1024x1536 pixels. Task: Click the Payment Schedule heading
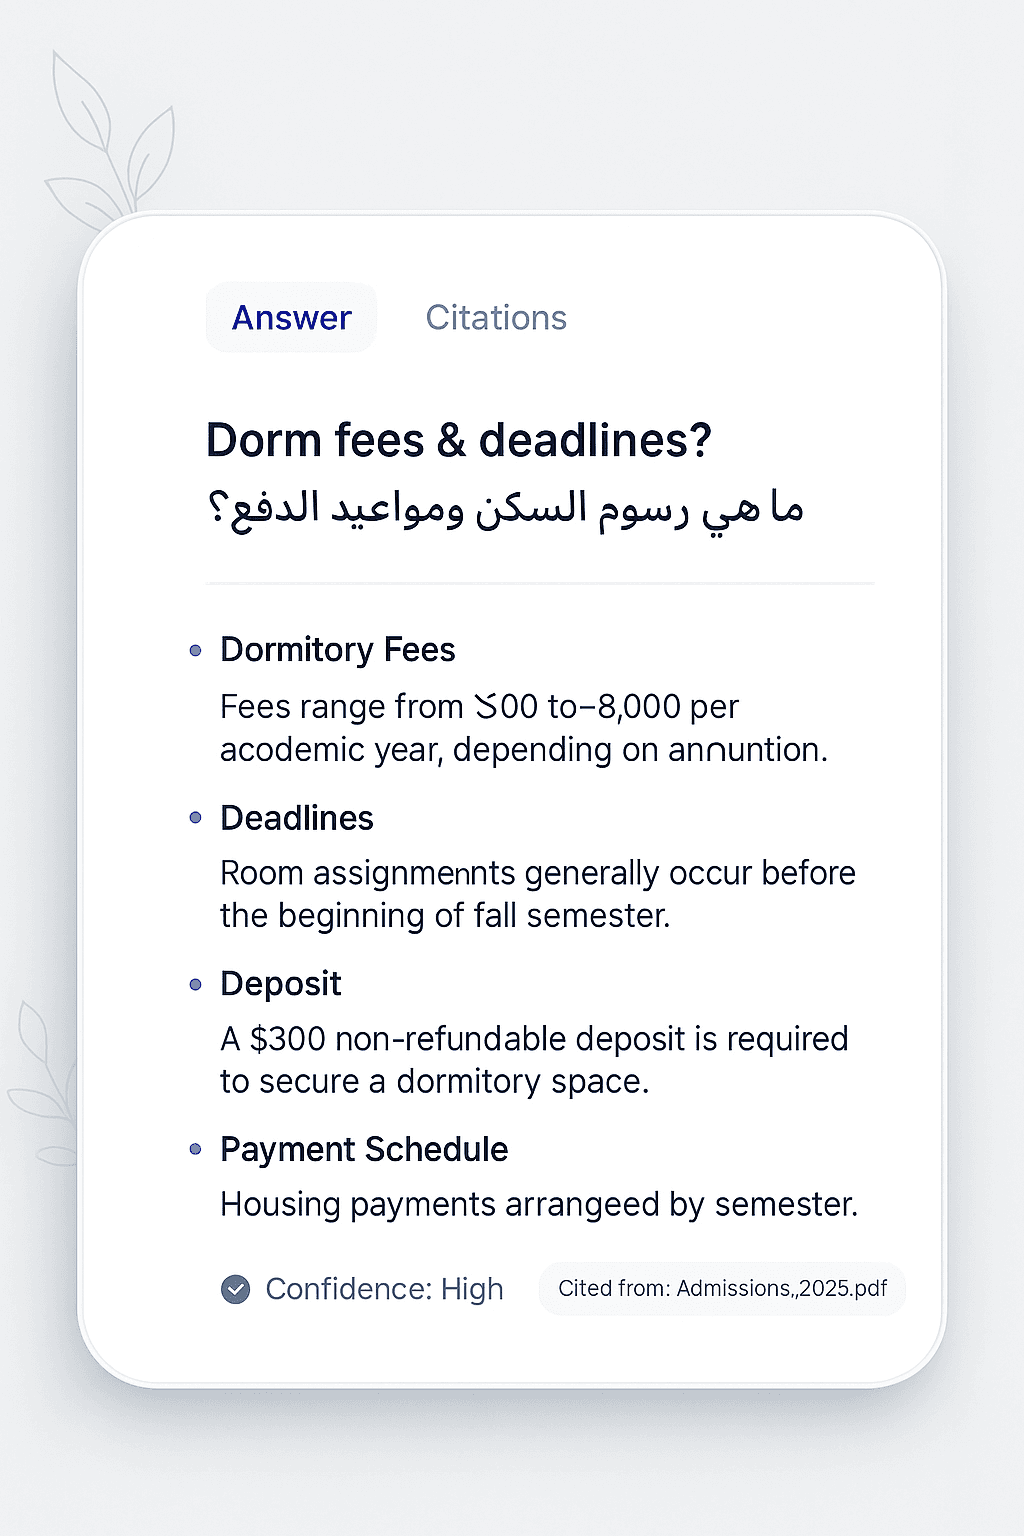364,1150
